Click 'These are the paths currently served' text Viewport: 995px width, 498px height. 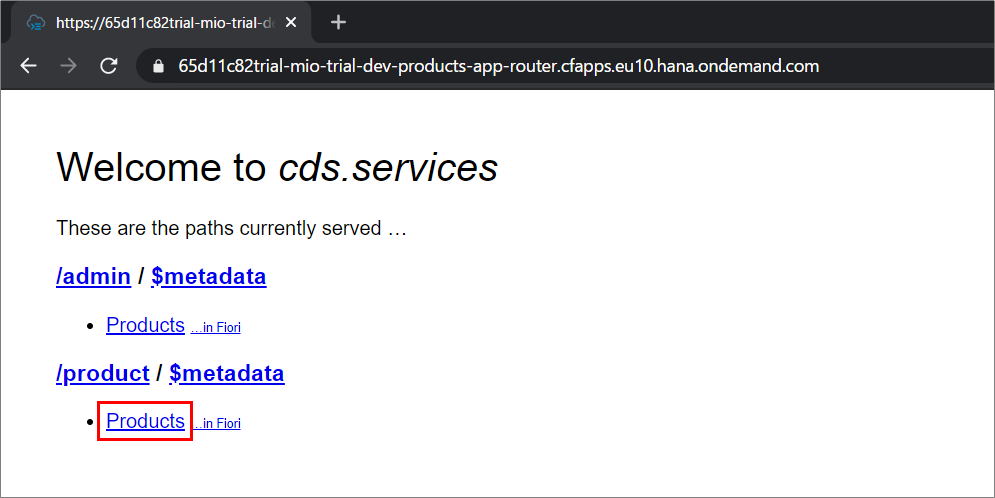click(x=232, y=228)
